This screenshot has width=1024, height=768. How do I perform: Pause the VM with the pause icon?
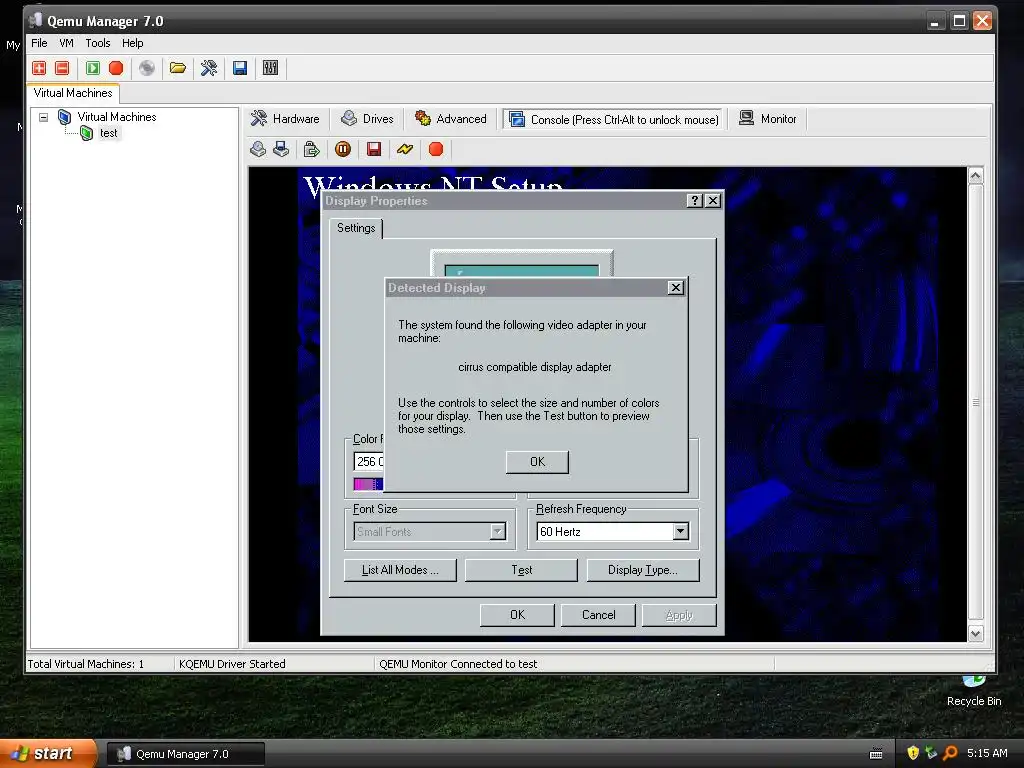(x=343, y=150)
